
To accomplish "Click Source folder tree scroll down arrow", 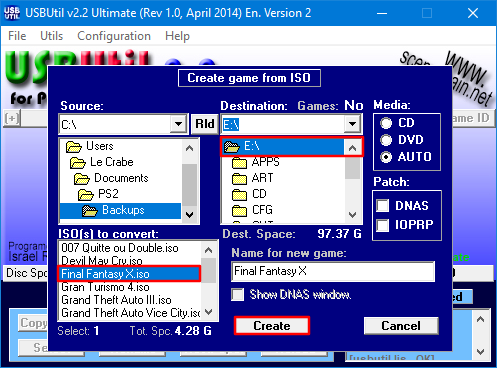I will pos(189,214).
